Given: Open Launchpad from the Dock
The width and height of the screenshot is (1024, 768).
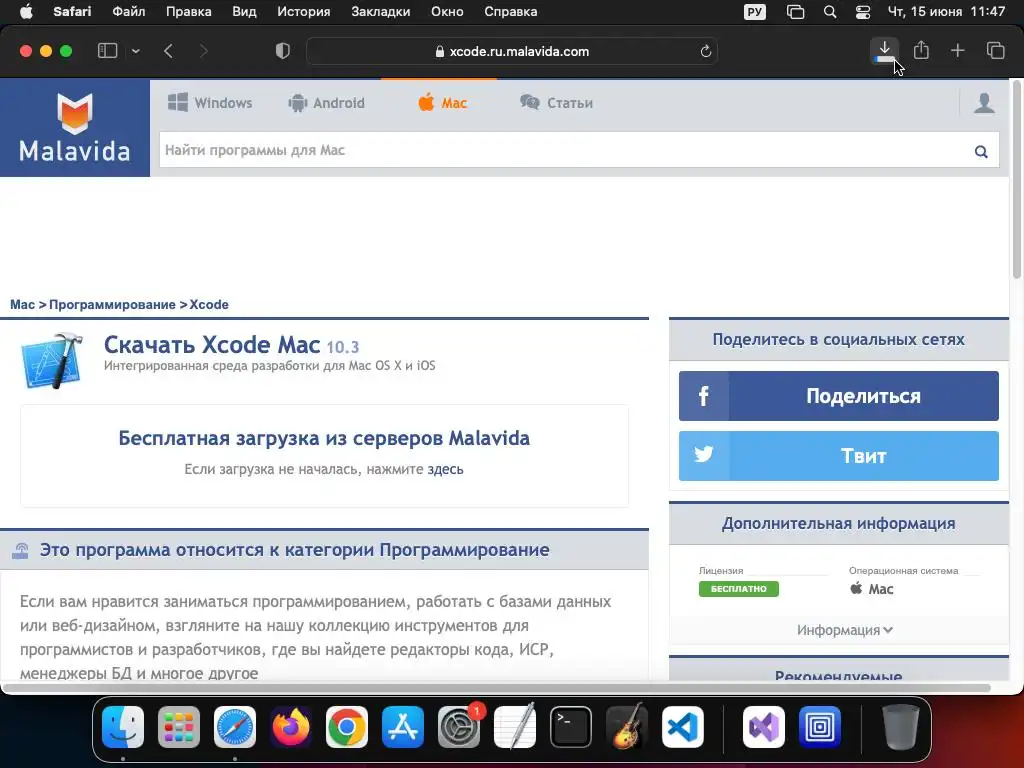Looking at the screenshot, I should pos(179,727).
